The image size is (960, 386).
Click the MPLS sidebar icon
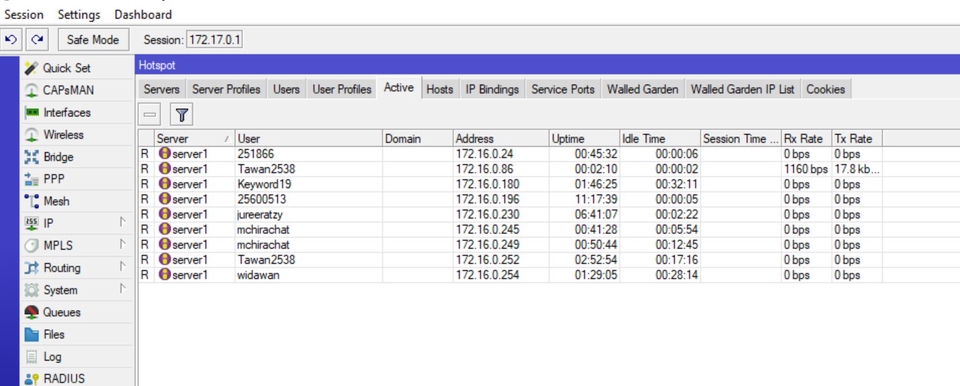(31, 246)
